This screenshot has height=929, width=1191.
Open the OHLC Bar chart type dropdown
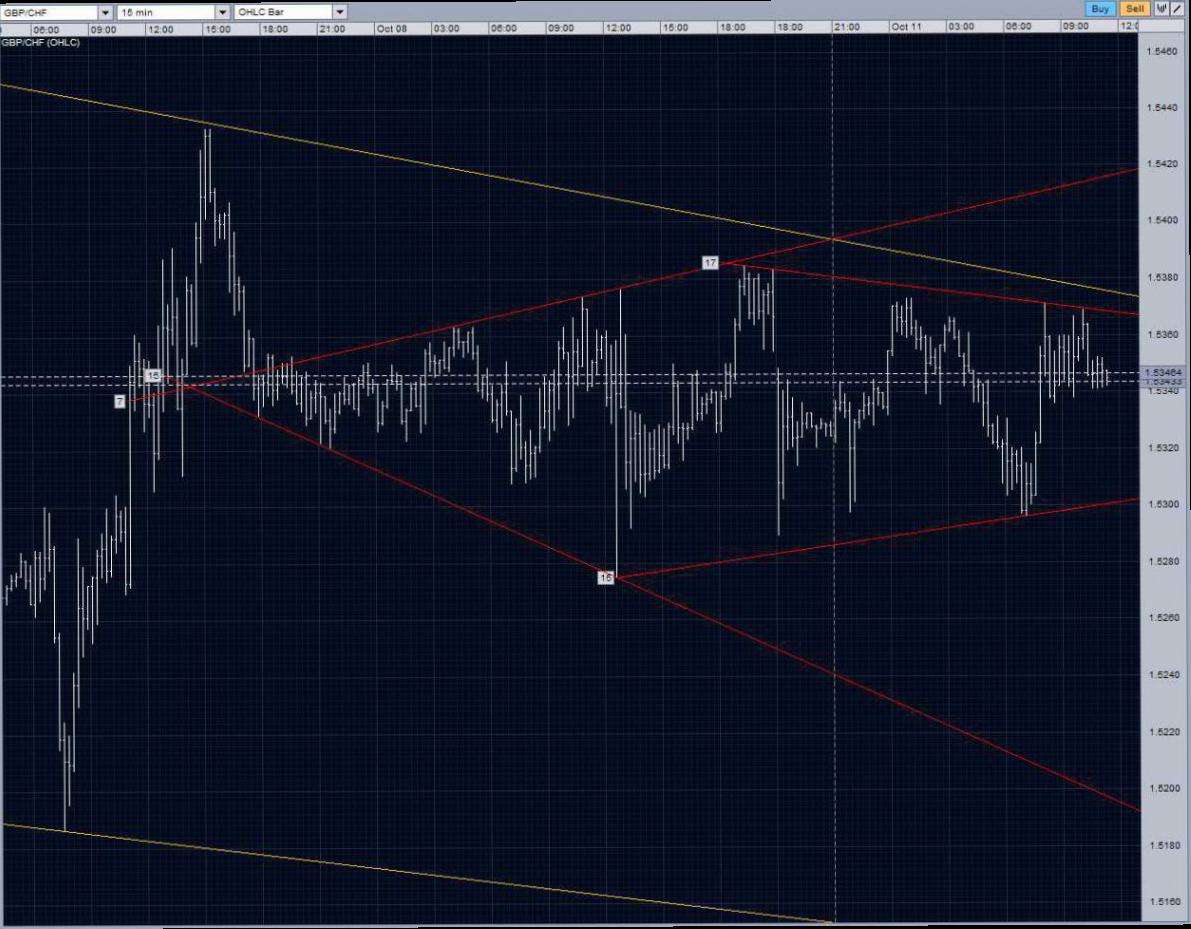coord(340,11)
